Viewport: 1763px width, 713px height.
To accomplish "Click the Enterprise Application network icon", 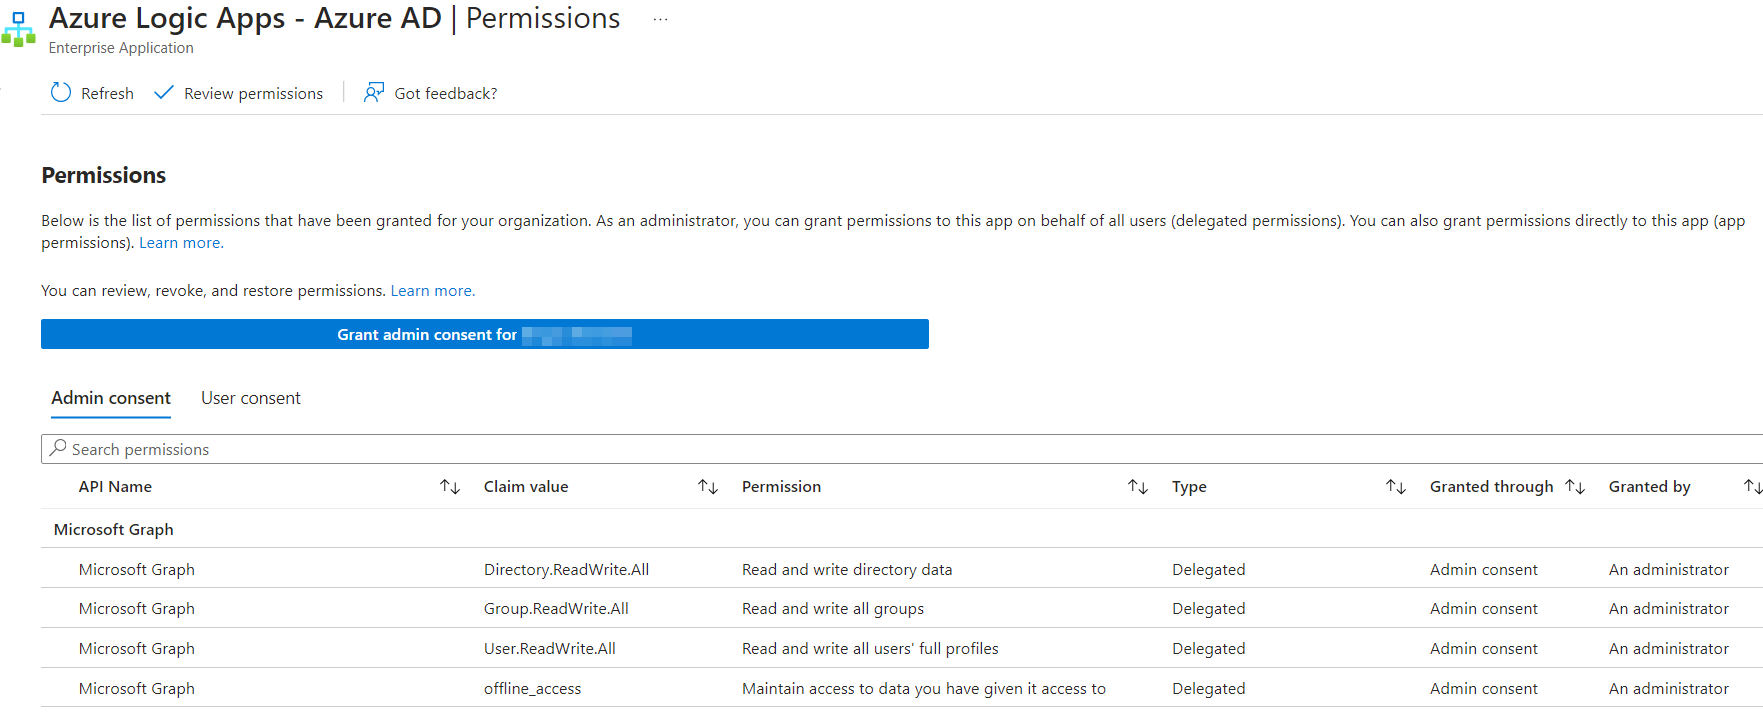I will click(x=19, y=30).
